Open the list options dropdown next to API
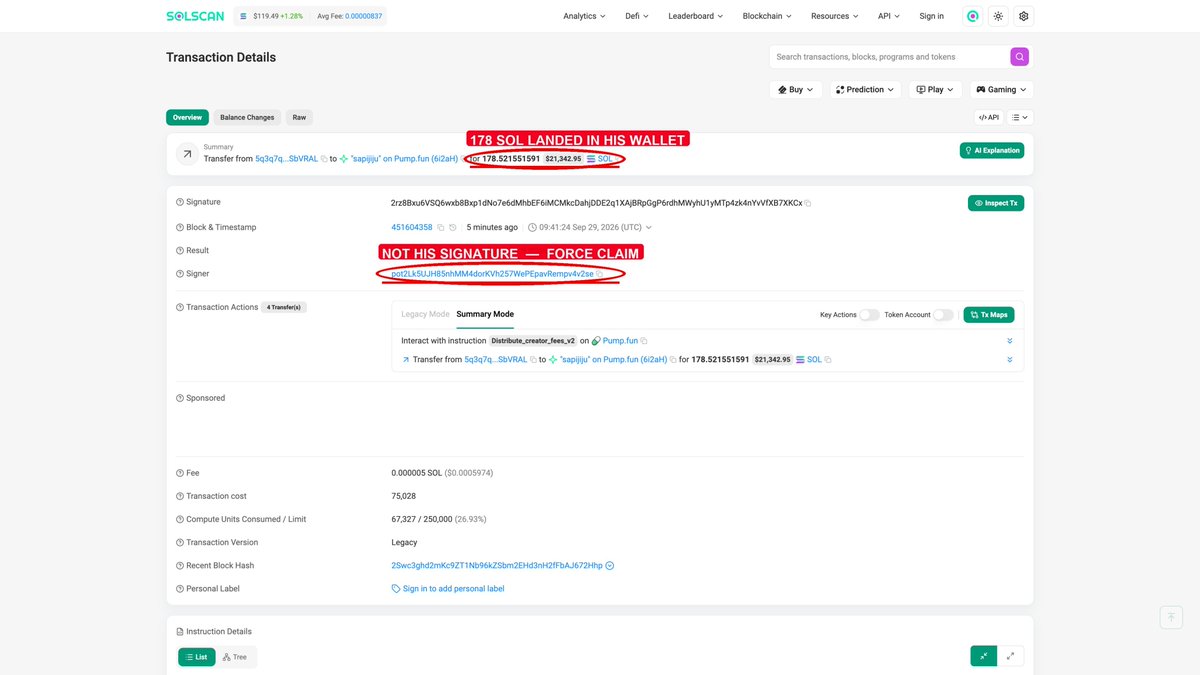 1020,117
